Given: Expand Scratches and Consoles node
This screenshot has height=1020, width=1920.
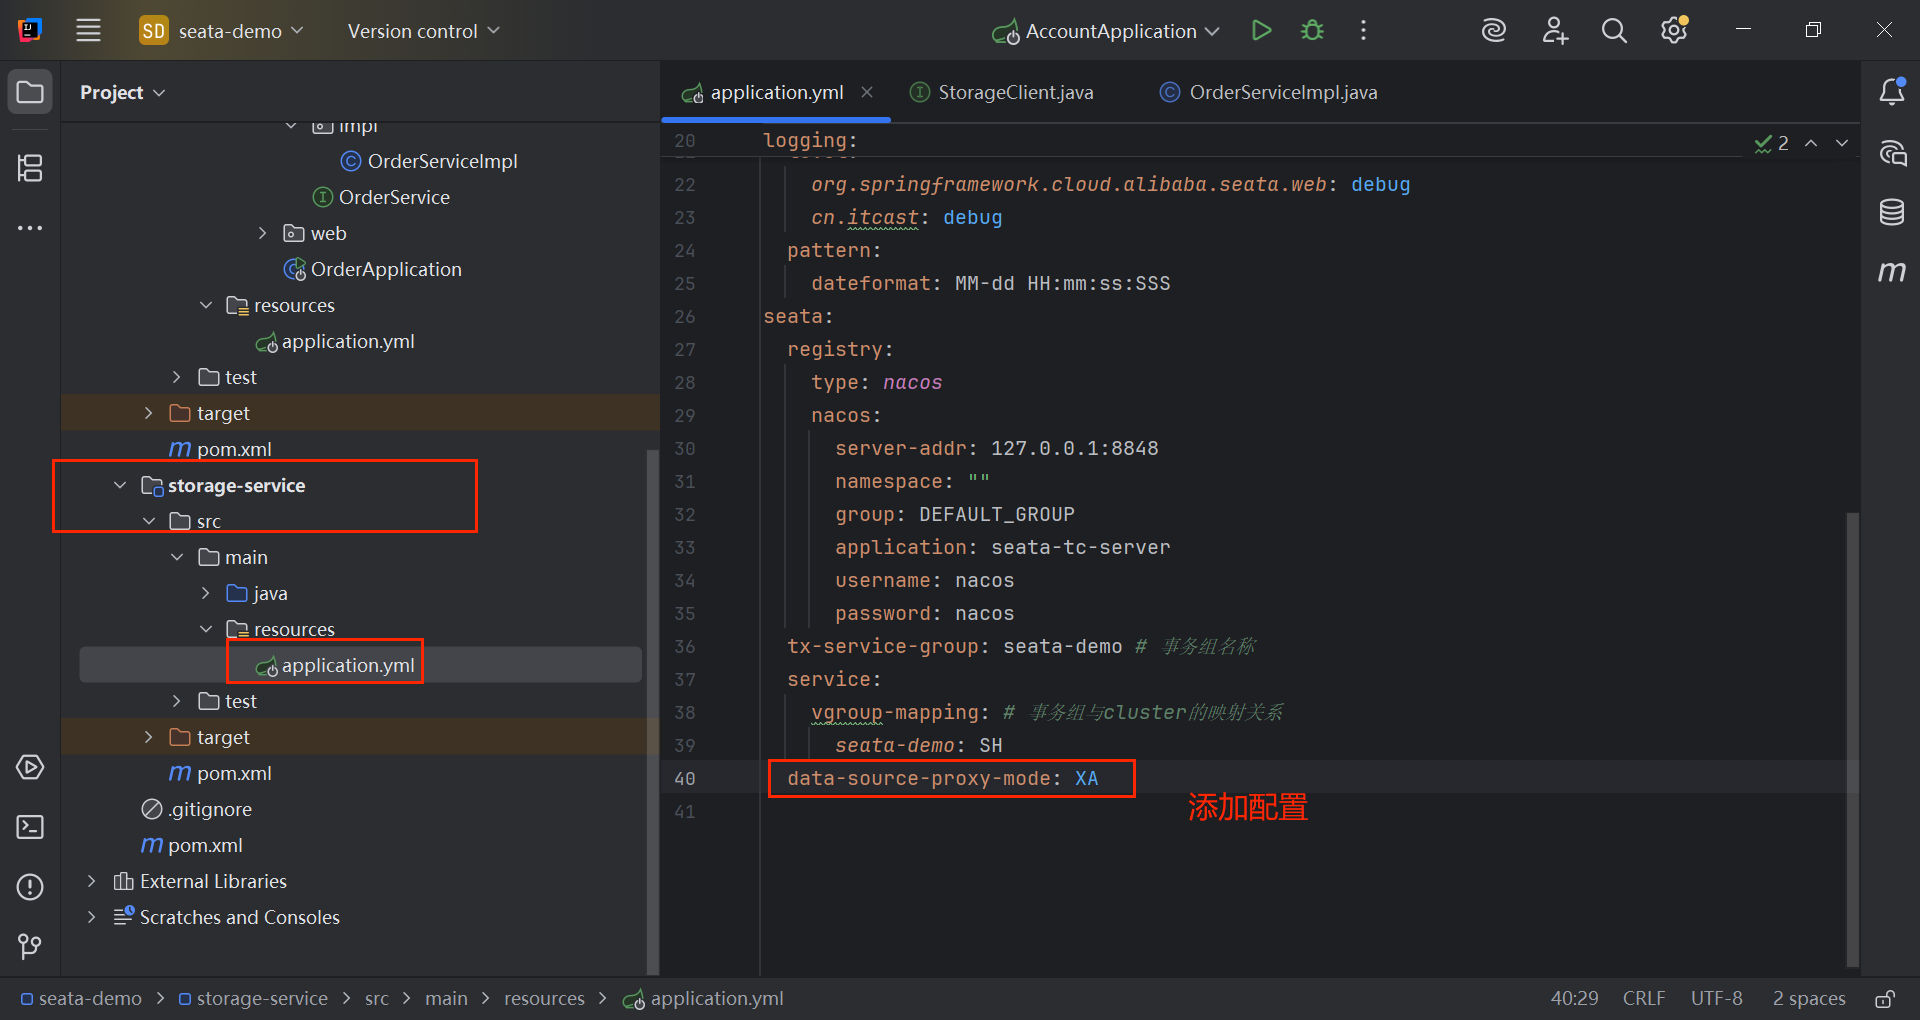Looking at the screenshot, I should tap(92, 917).
